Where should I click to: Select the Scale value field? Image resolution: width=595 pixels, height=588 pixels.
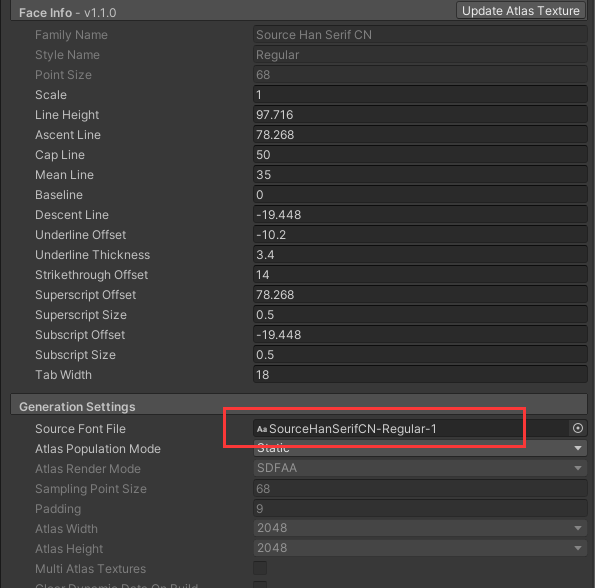420,94
